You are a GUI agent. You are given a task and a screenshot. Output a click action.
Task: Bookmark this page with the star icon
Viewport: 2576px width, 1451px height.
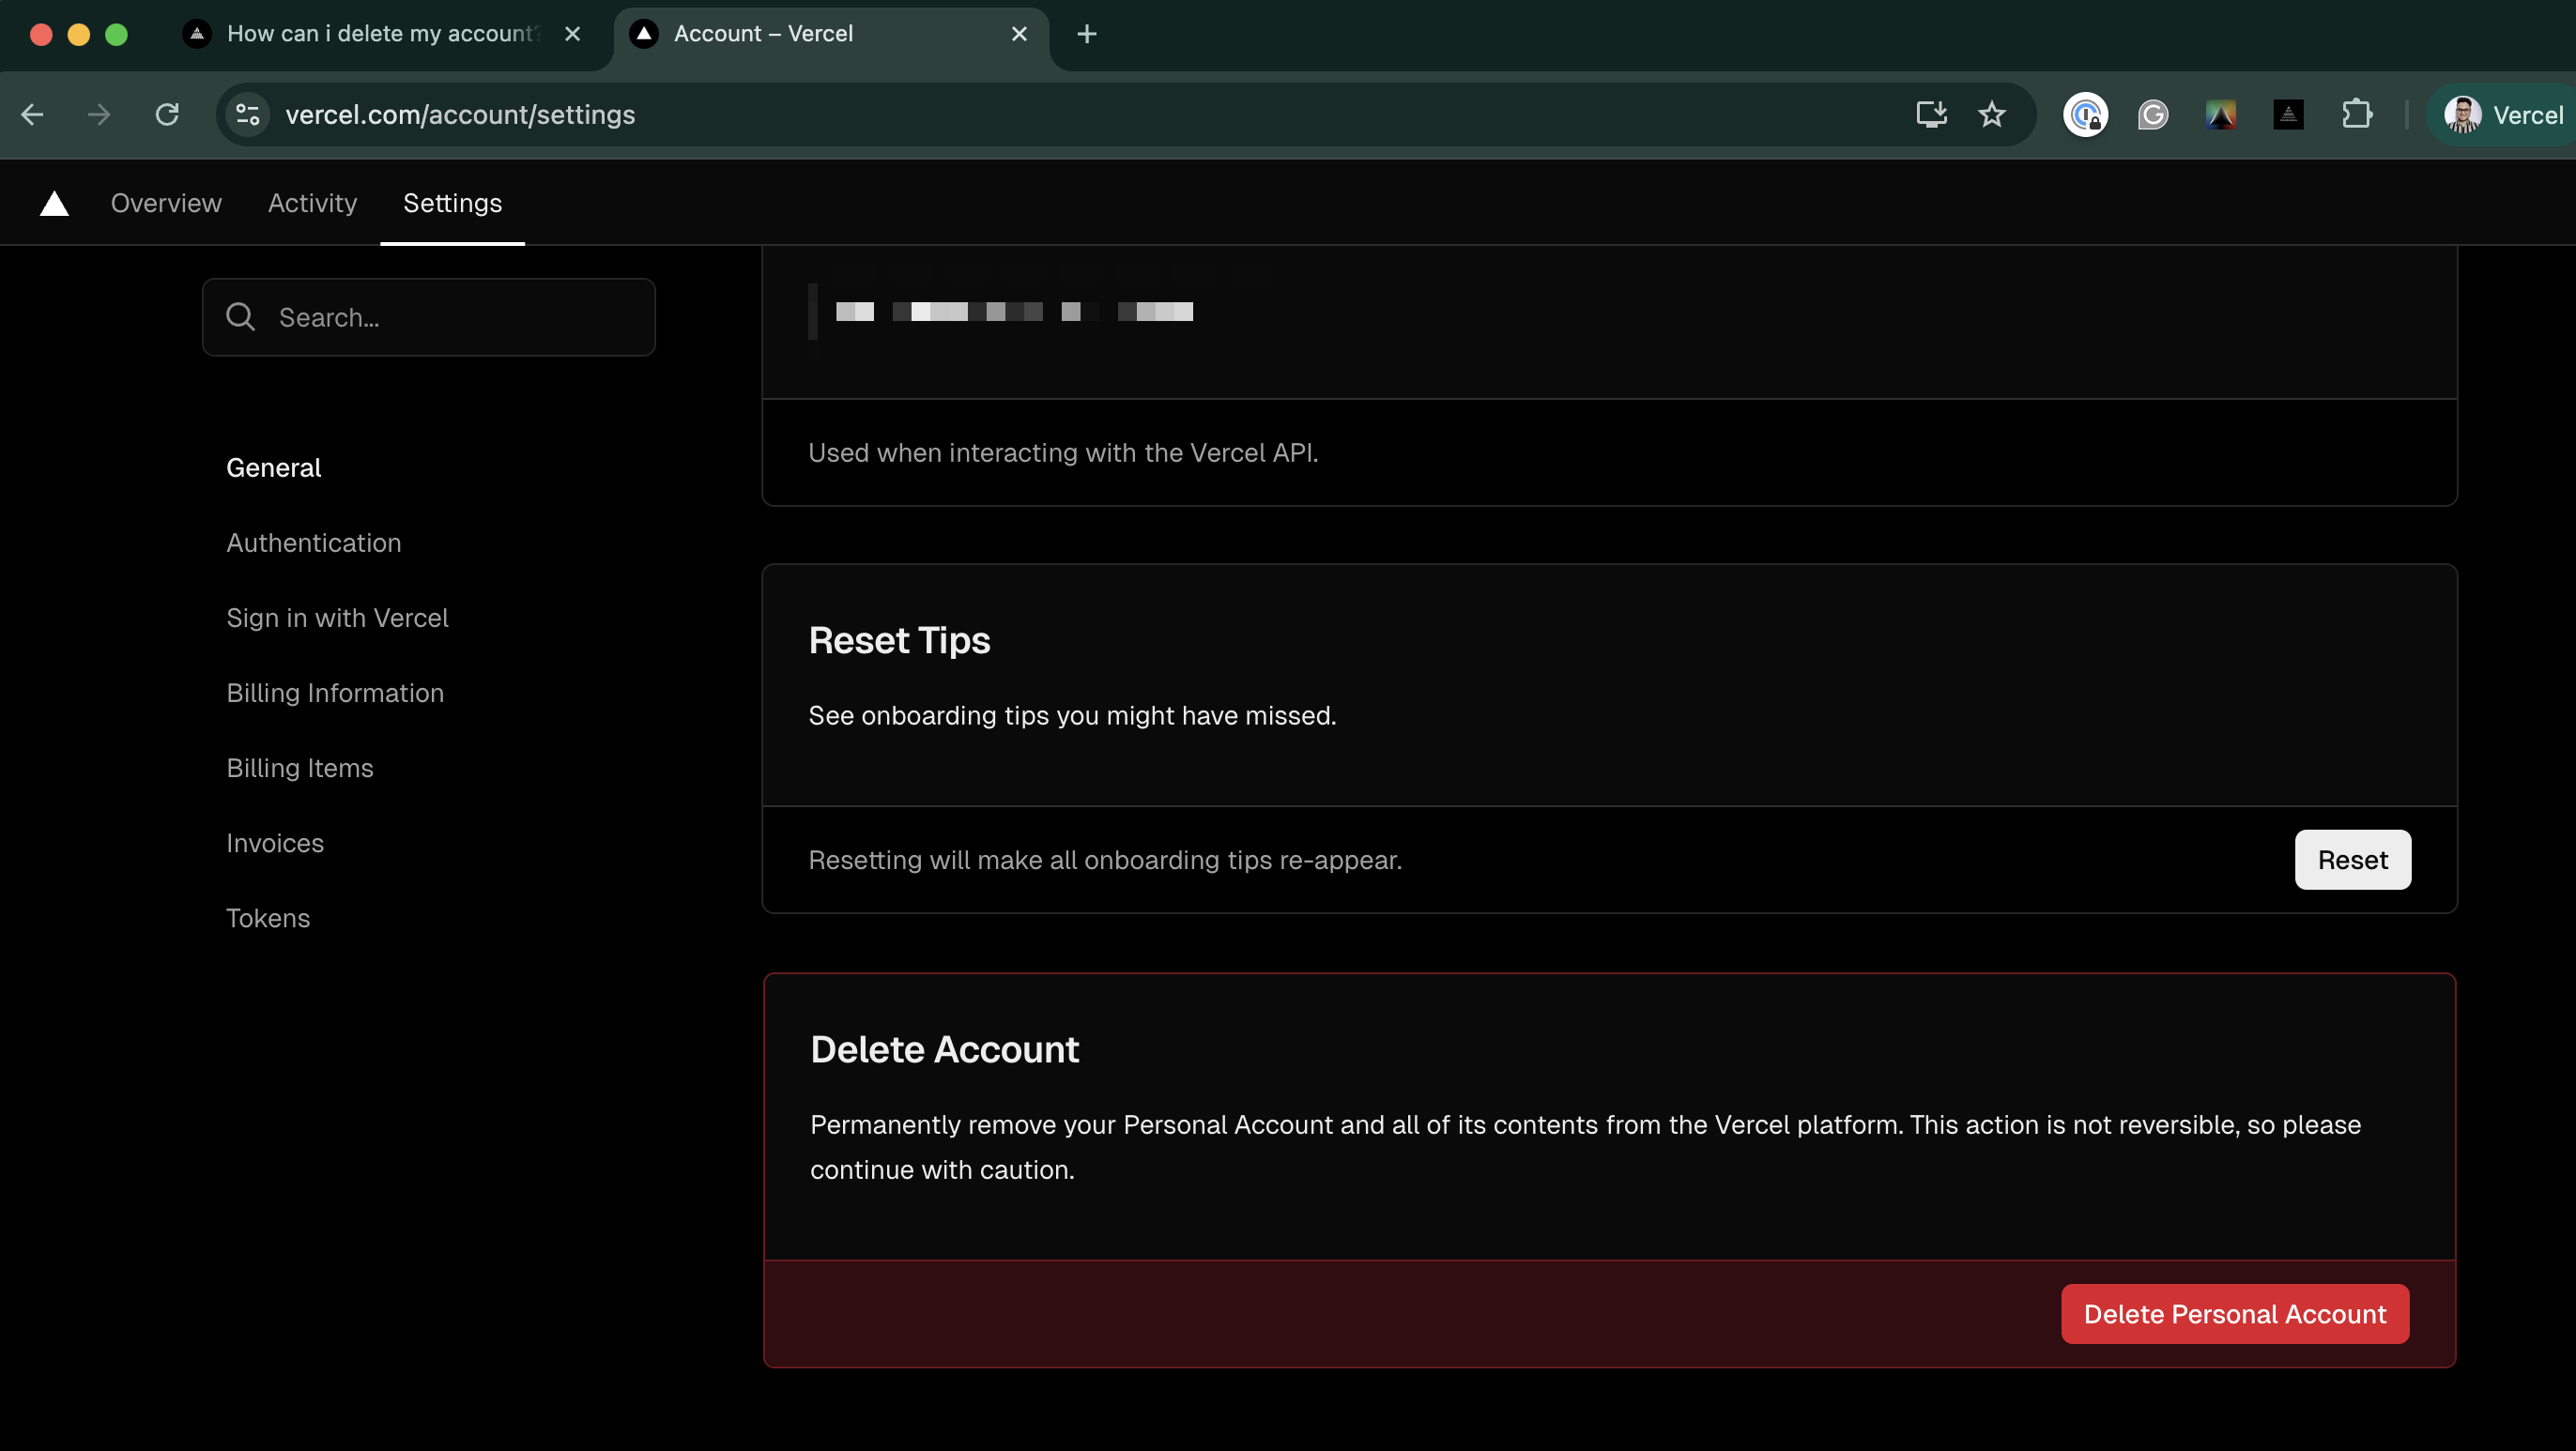pyautogui.click(x=1991, y=115)
